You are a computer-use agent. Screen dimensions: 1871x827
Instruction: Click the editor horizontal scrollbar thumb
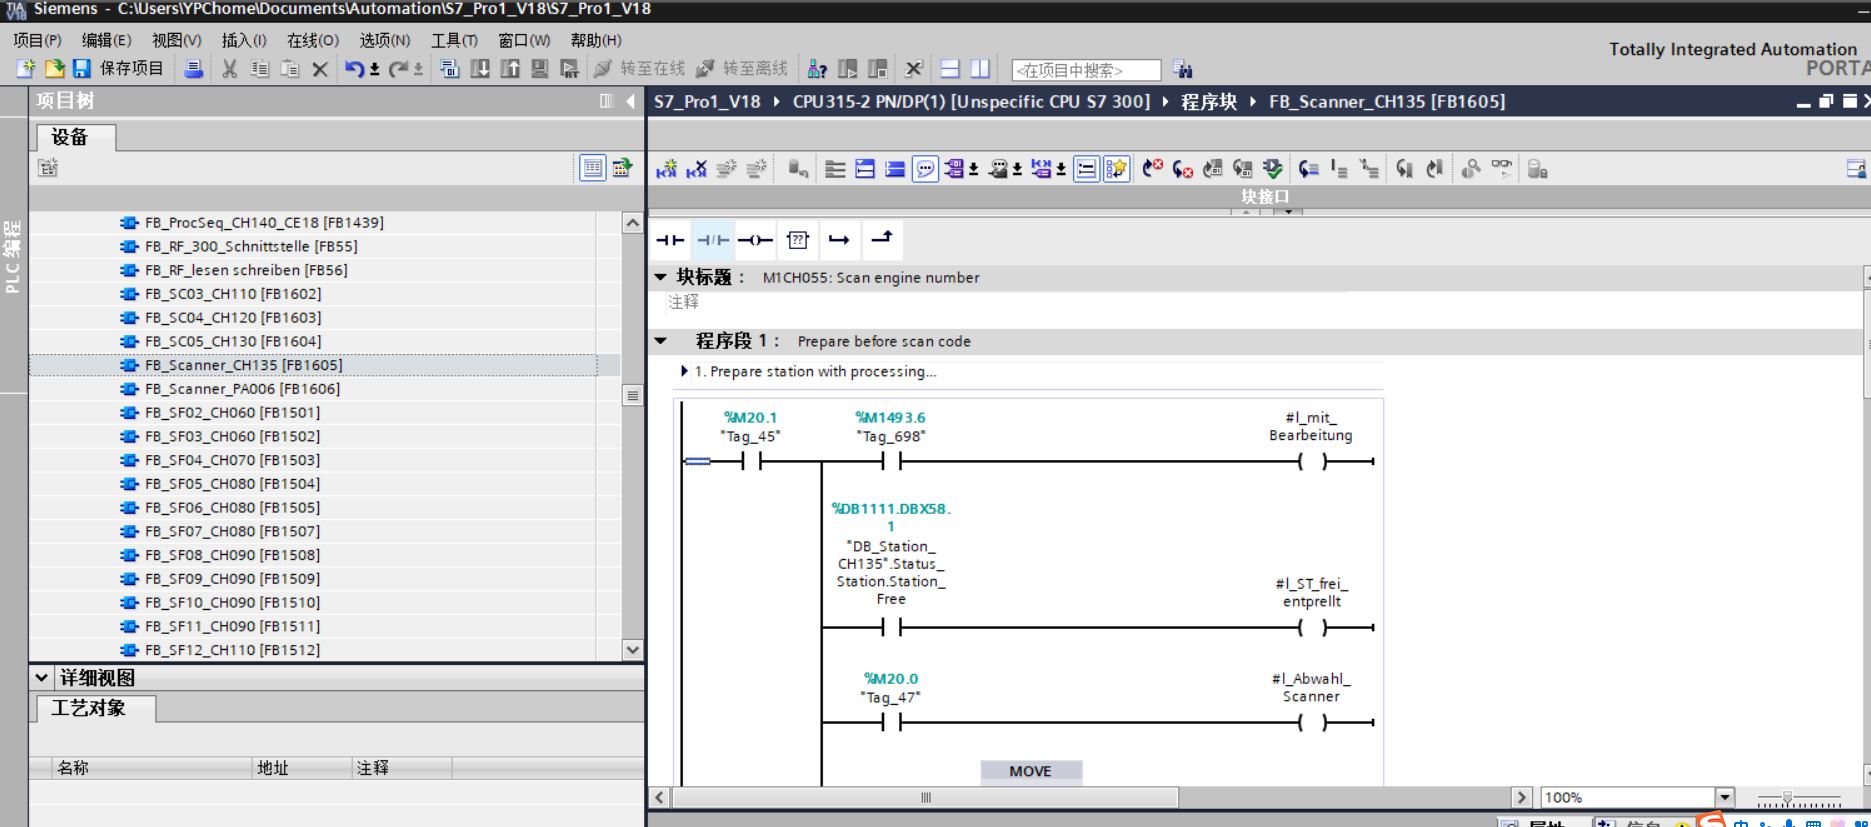[926, 797]
